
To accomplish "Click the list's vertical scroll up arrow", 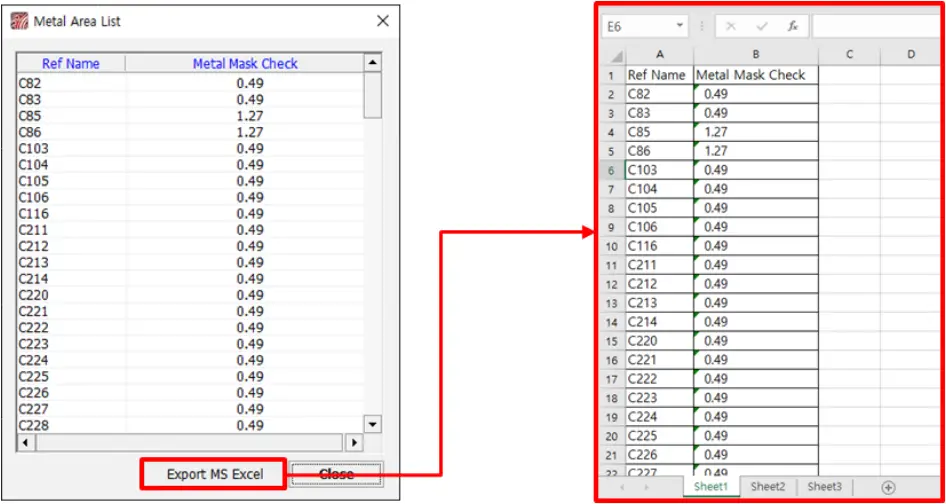I will pos(373,63).
